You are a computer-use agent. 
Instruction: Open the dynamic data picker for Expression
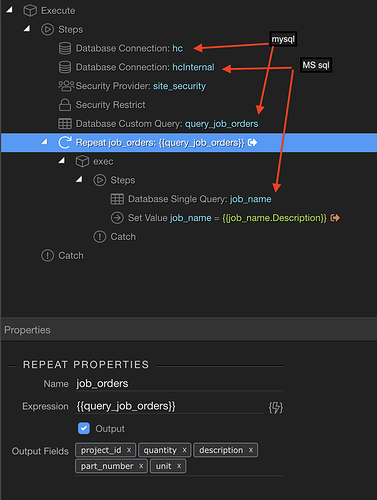[276, 407]
